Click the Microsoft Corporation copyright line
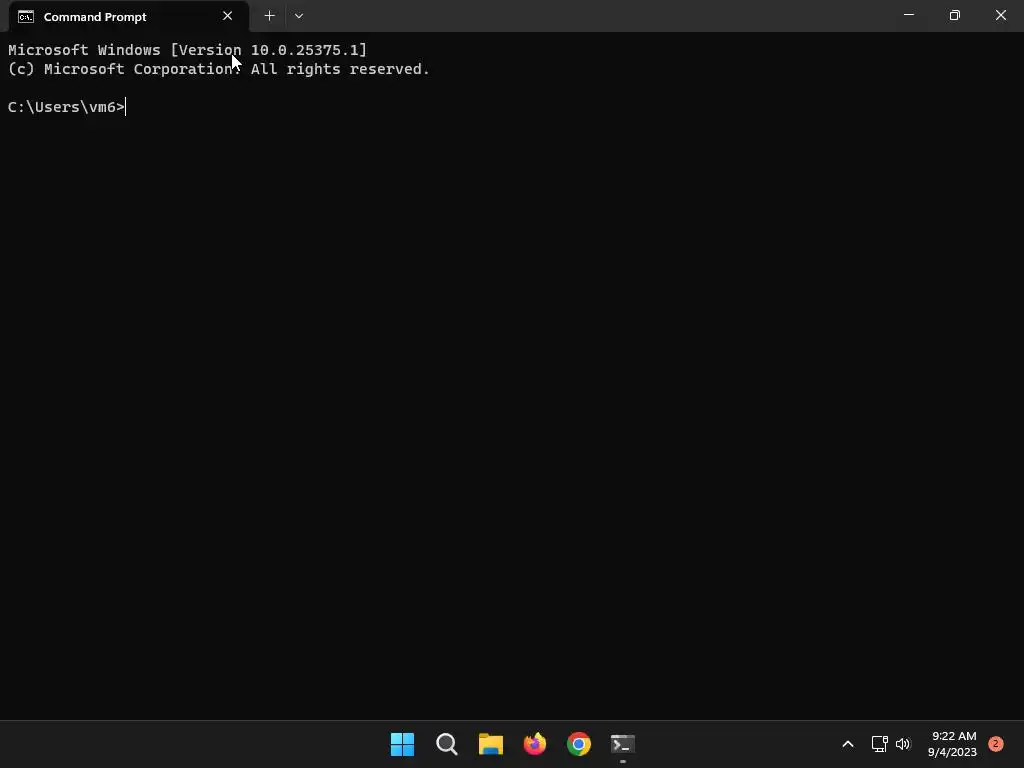 coord(219,69)
